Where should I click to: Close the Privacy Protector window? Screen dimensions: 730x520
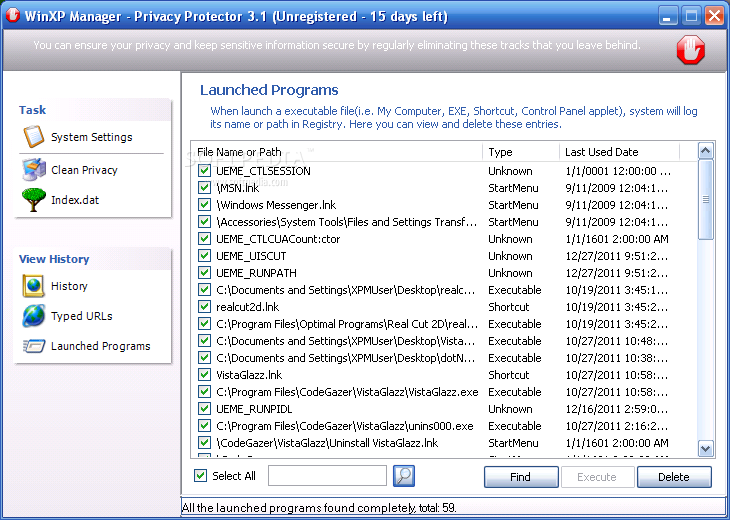tap(714, 16)
